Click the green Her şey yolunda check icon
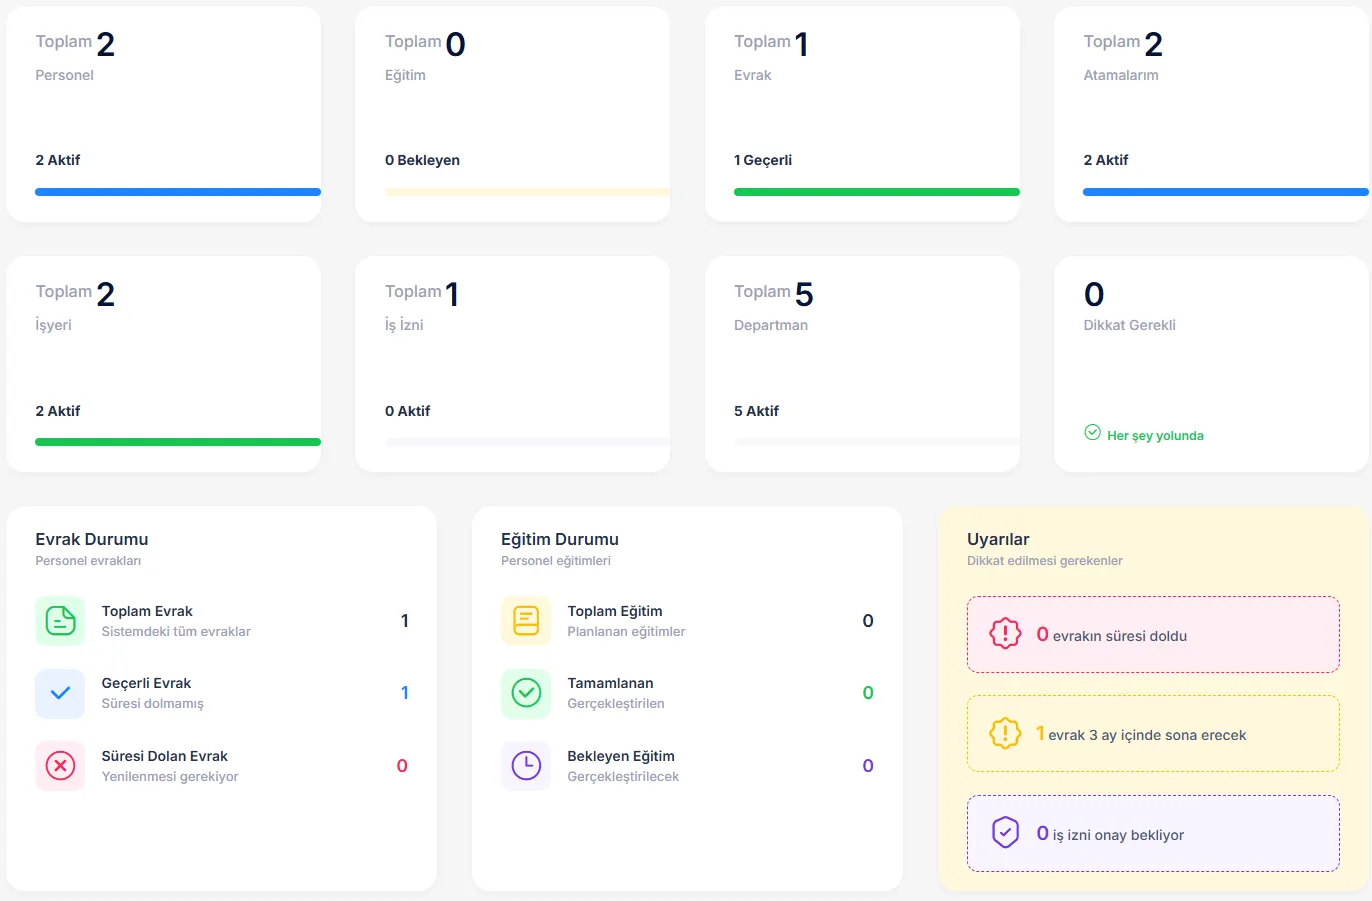The width and height of the screenshot is (1372, 901). (1093, 433)
